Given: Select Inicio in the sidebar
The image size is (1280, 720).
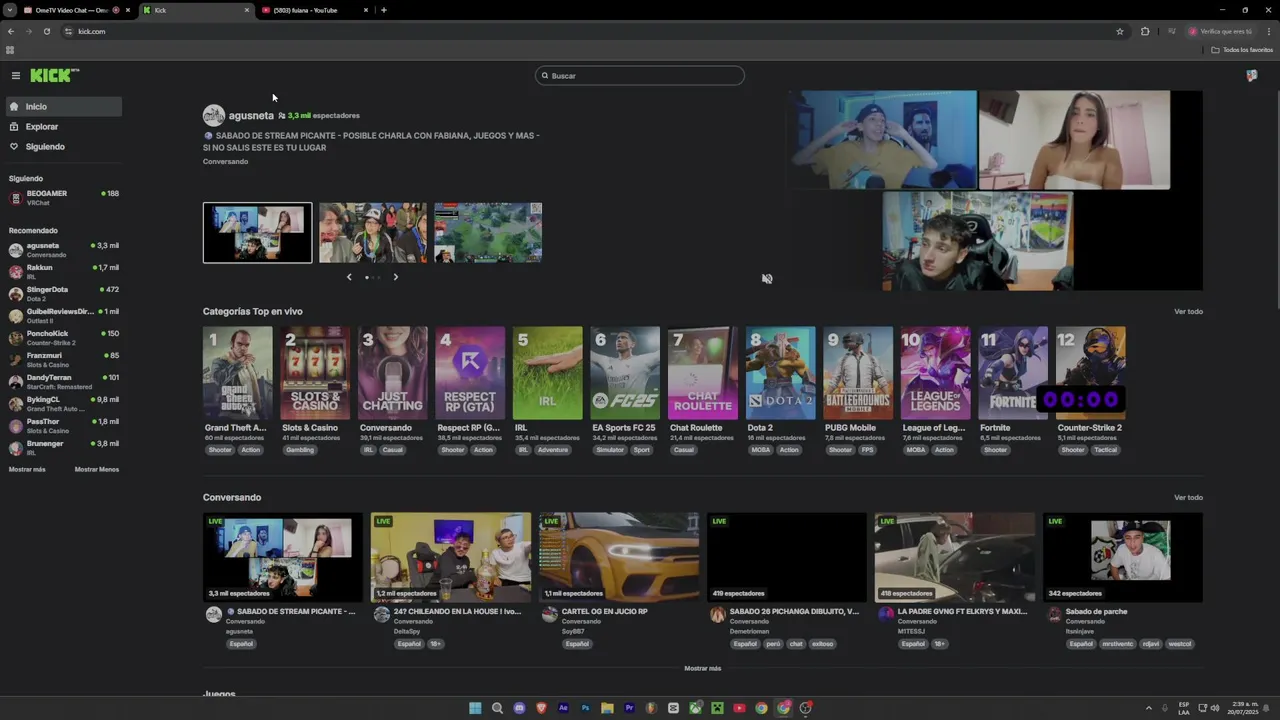Looking at the screenshot, I should [x=64, y=106].
